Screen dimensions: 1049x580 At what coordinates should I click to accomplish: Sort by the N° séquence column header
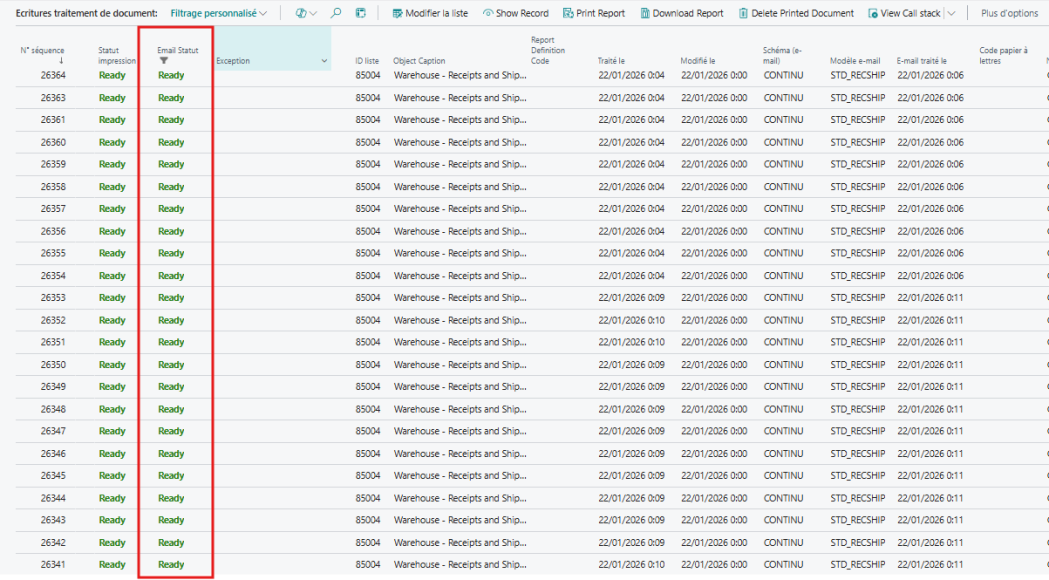point(42,50)
